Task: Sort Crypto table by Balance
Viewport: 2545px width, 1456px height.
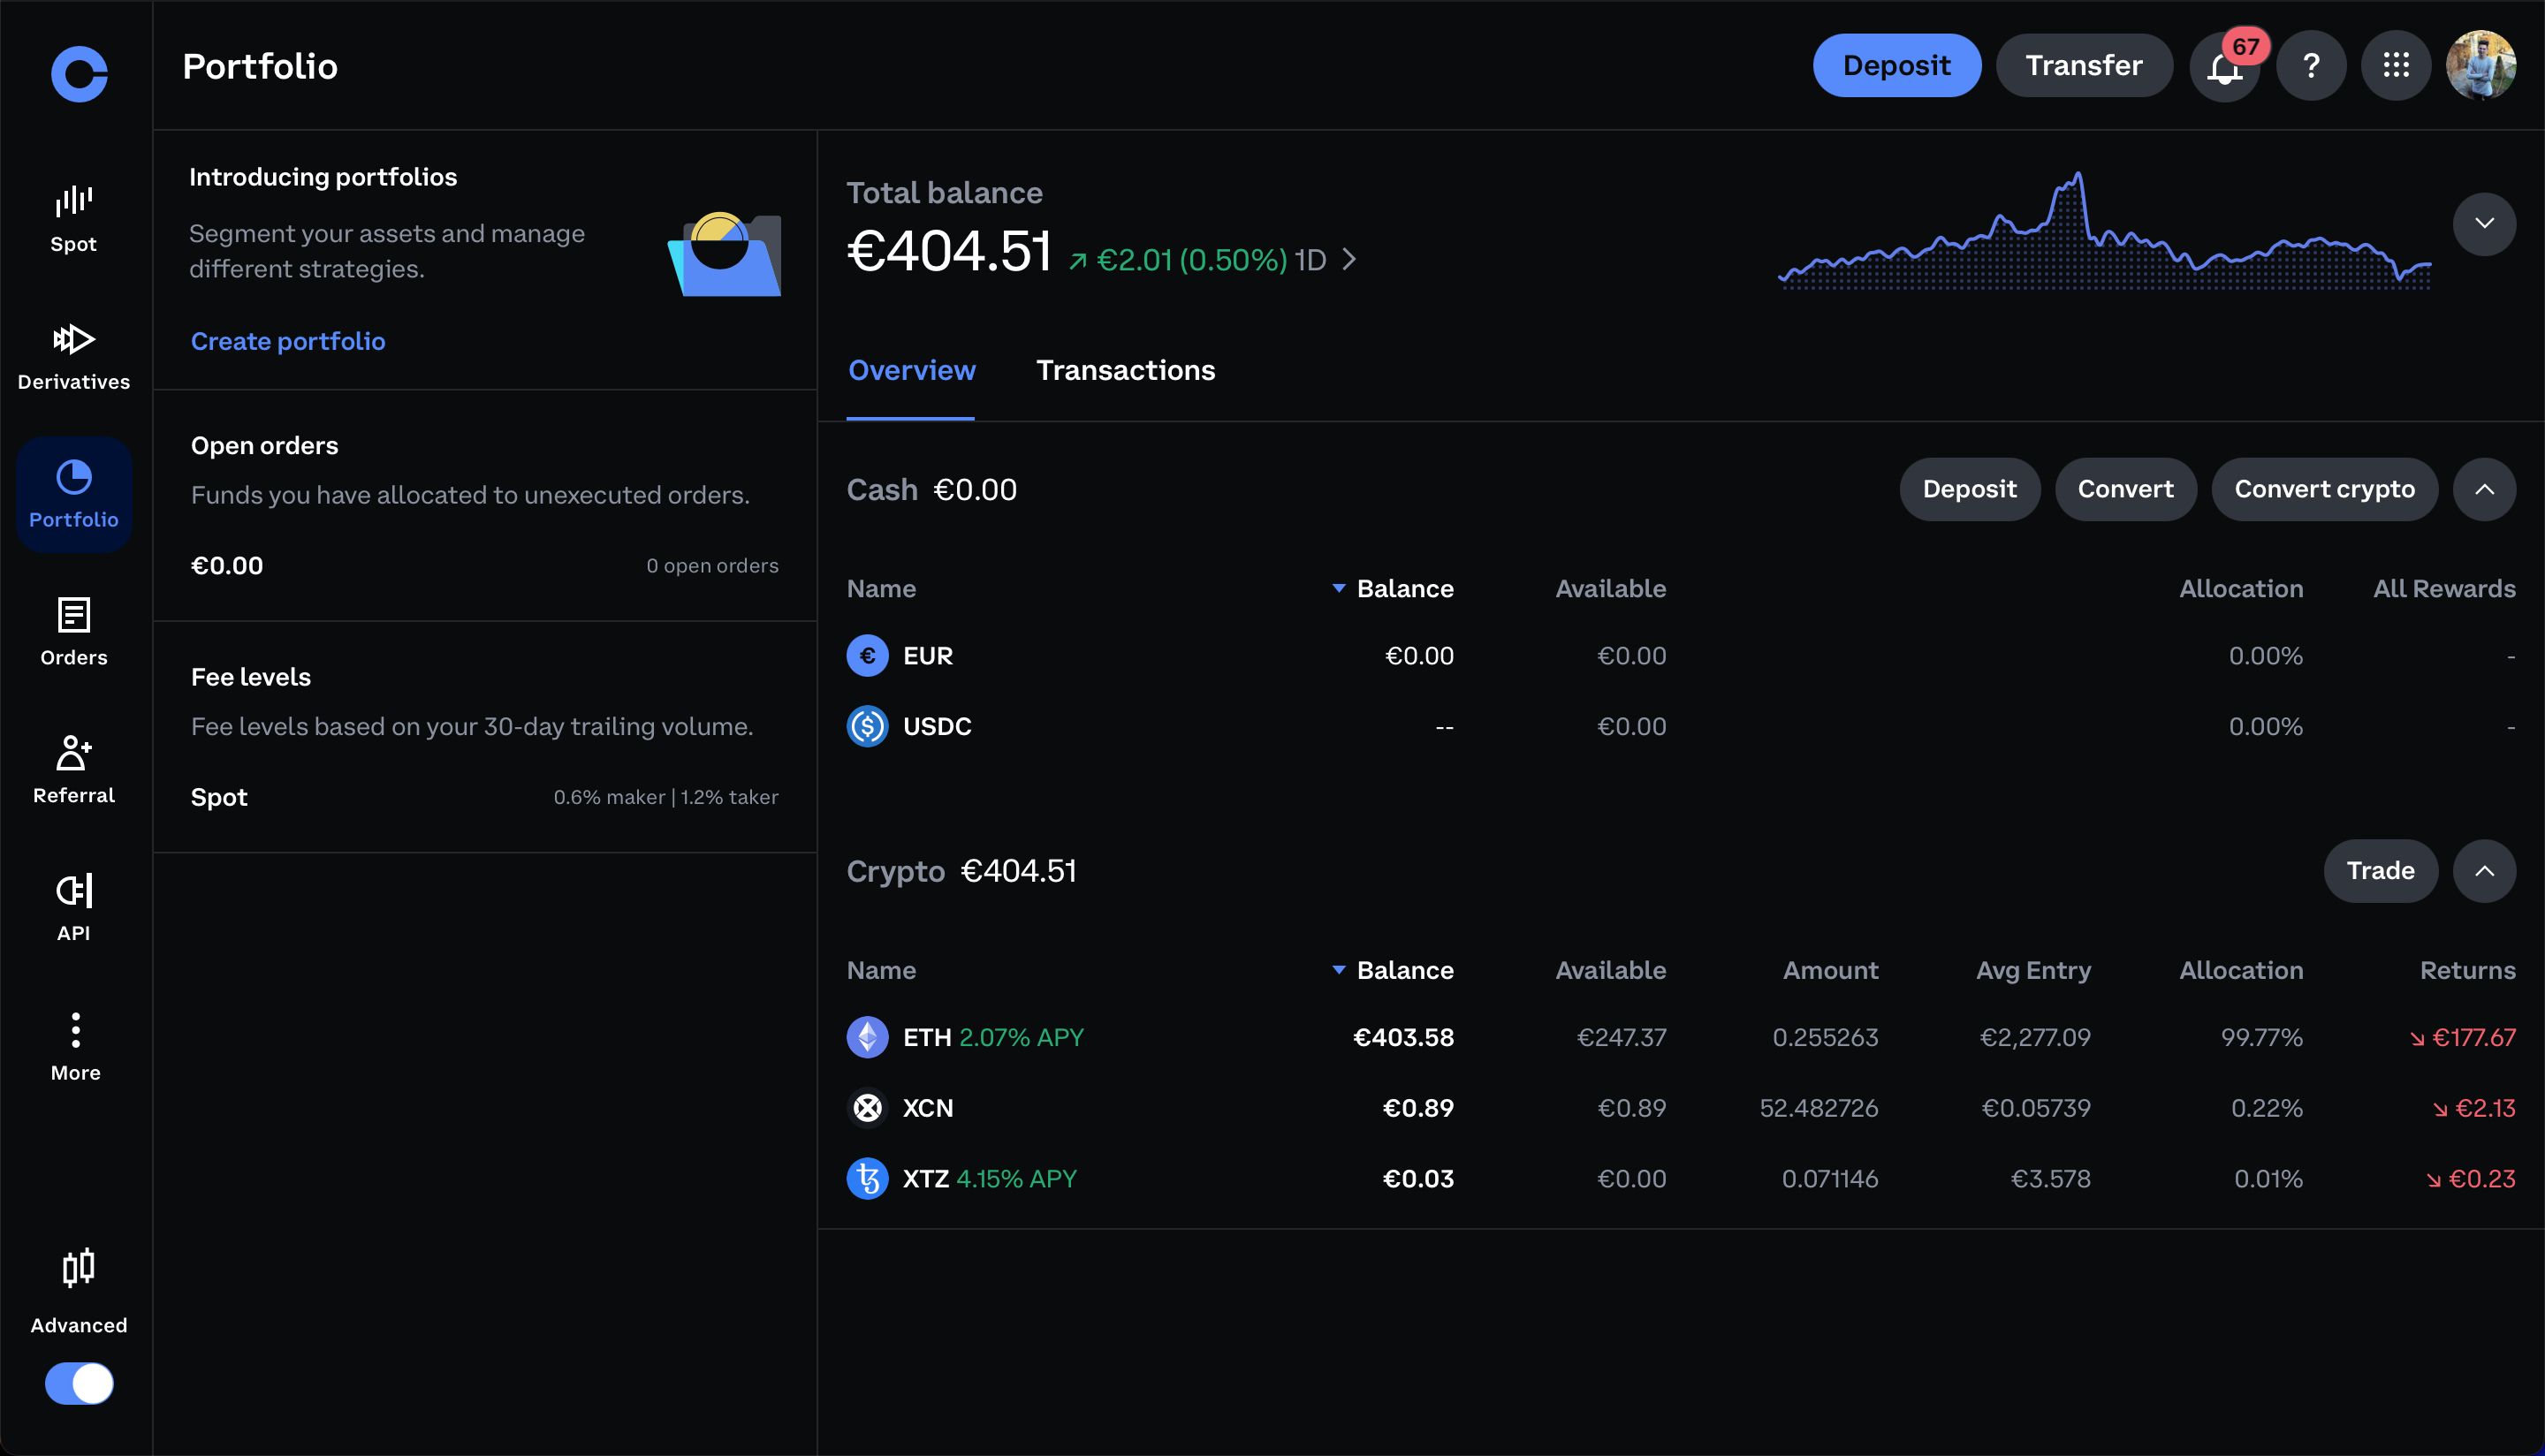Action: coord(1393,971)
